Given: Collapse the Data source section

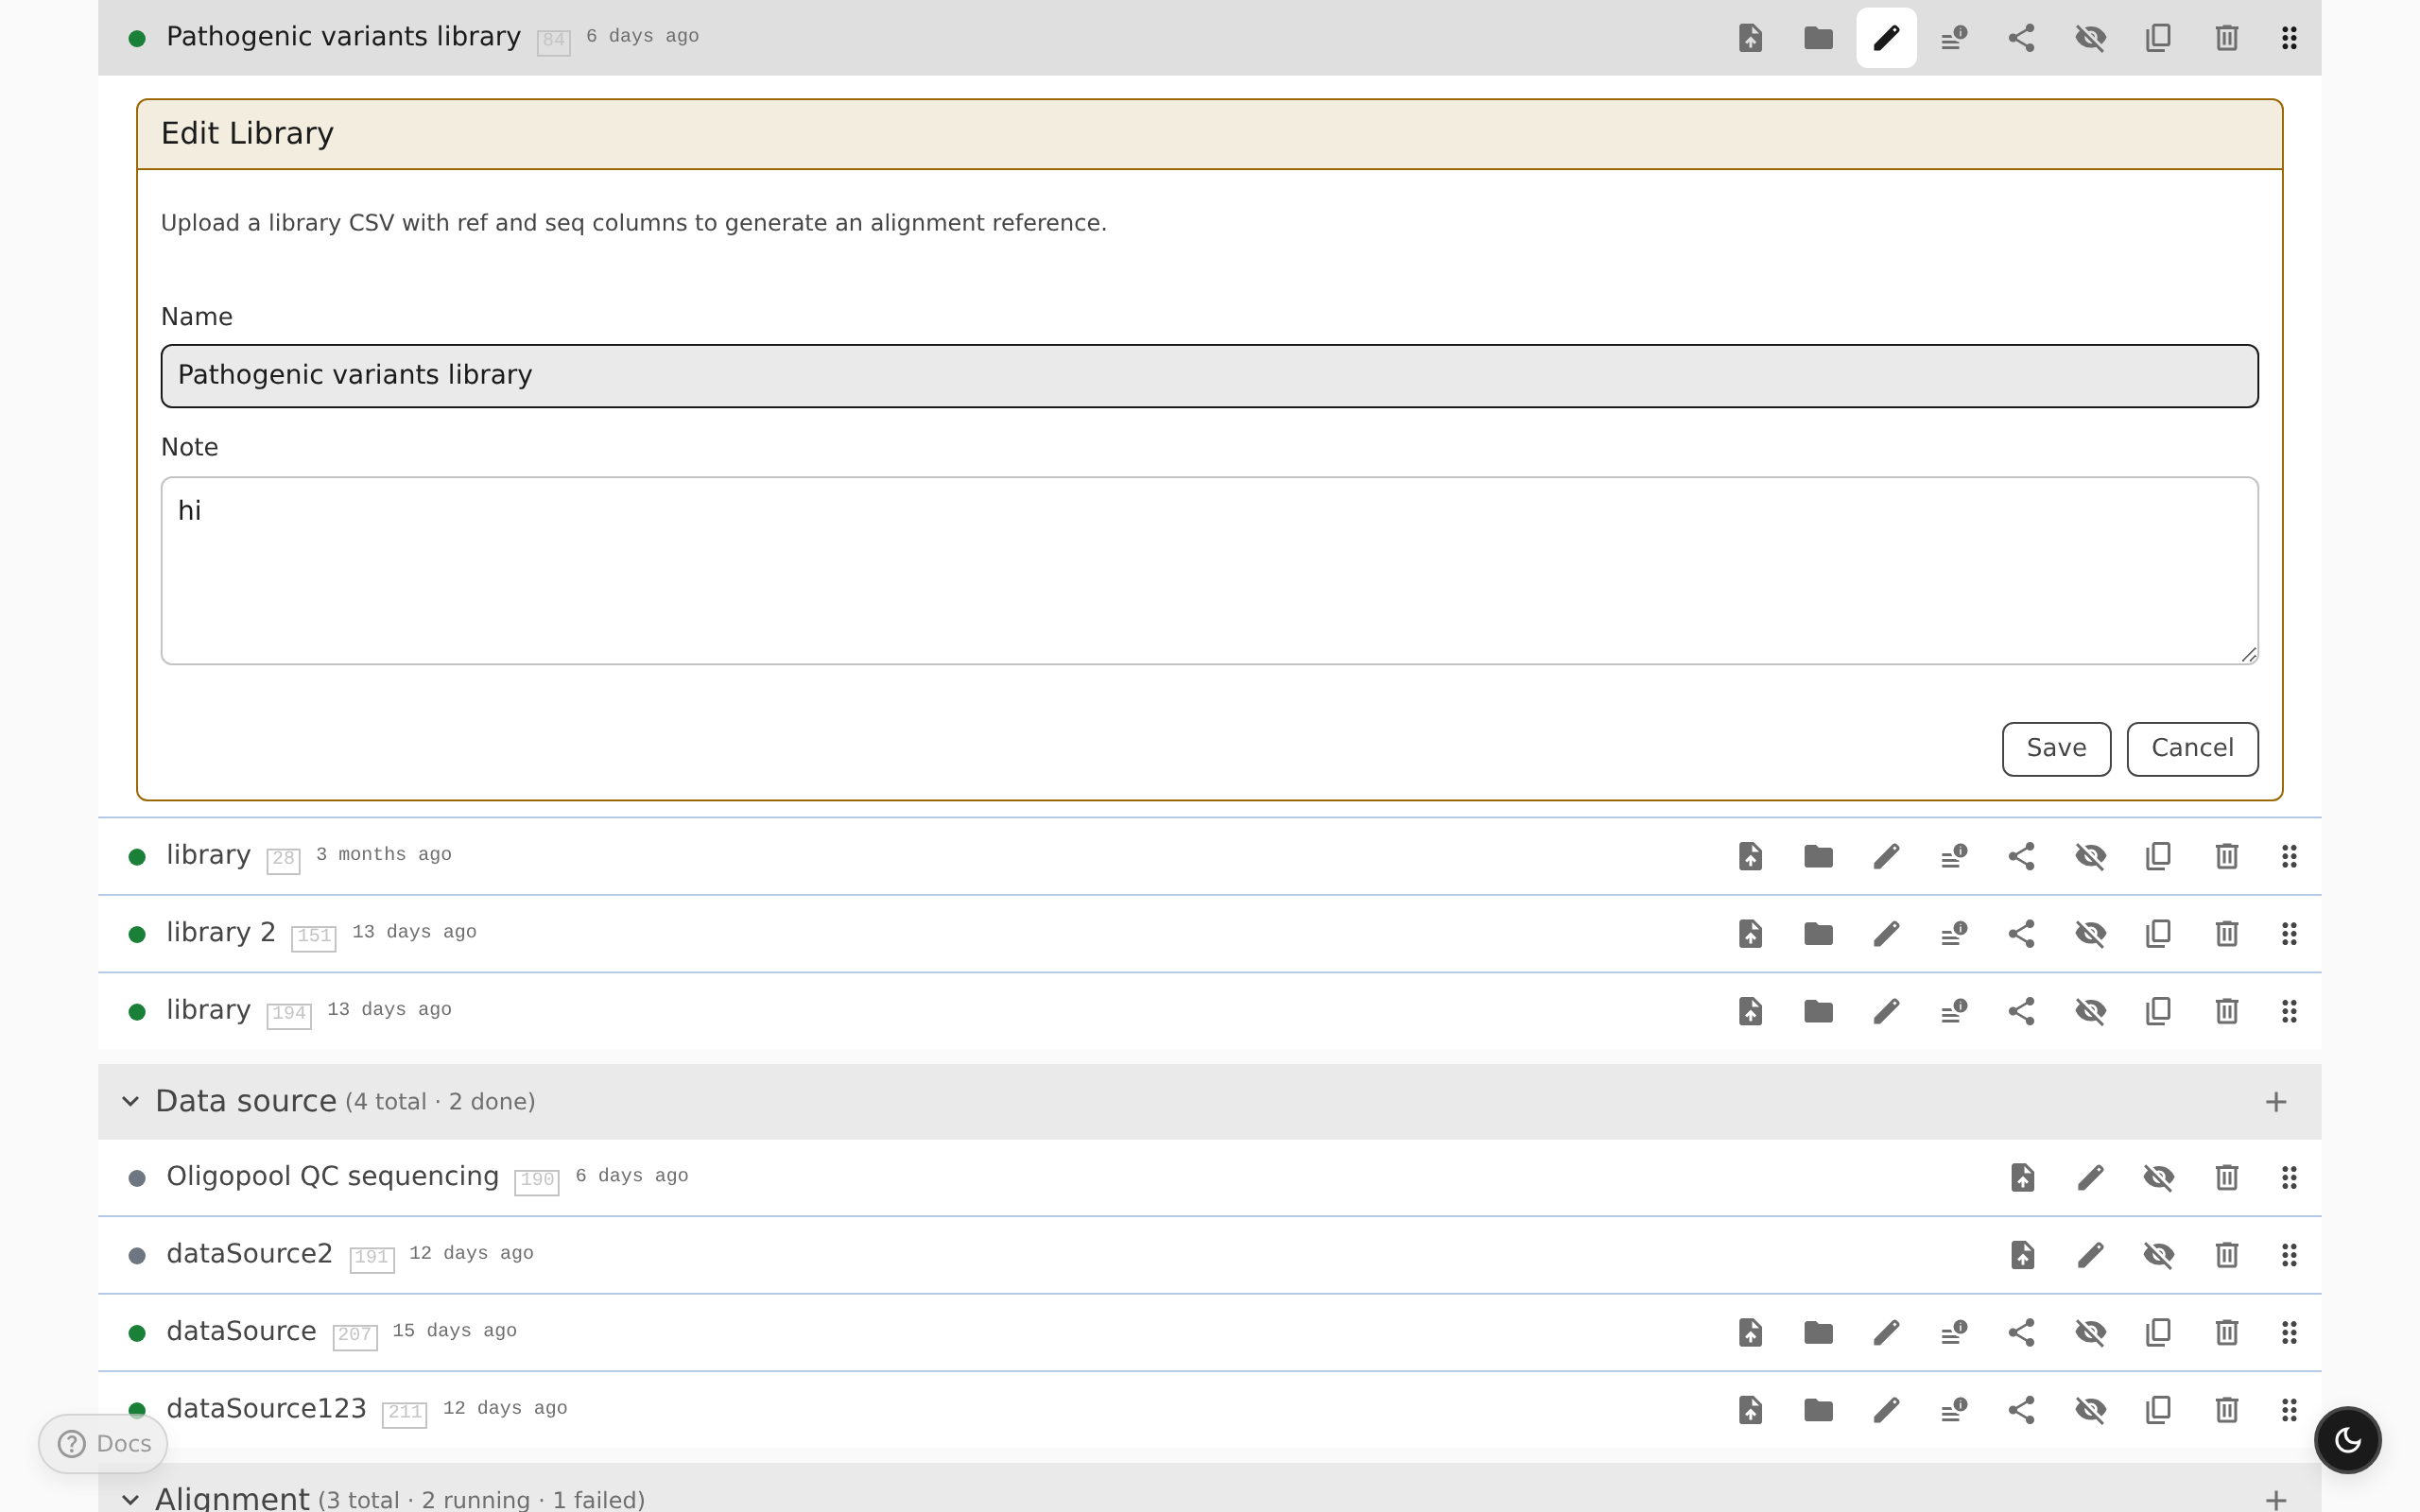Looking at the screenshot, I should coord(130,1101).
